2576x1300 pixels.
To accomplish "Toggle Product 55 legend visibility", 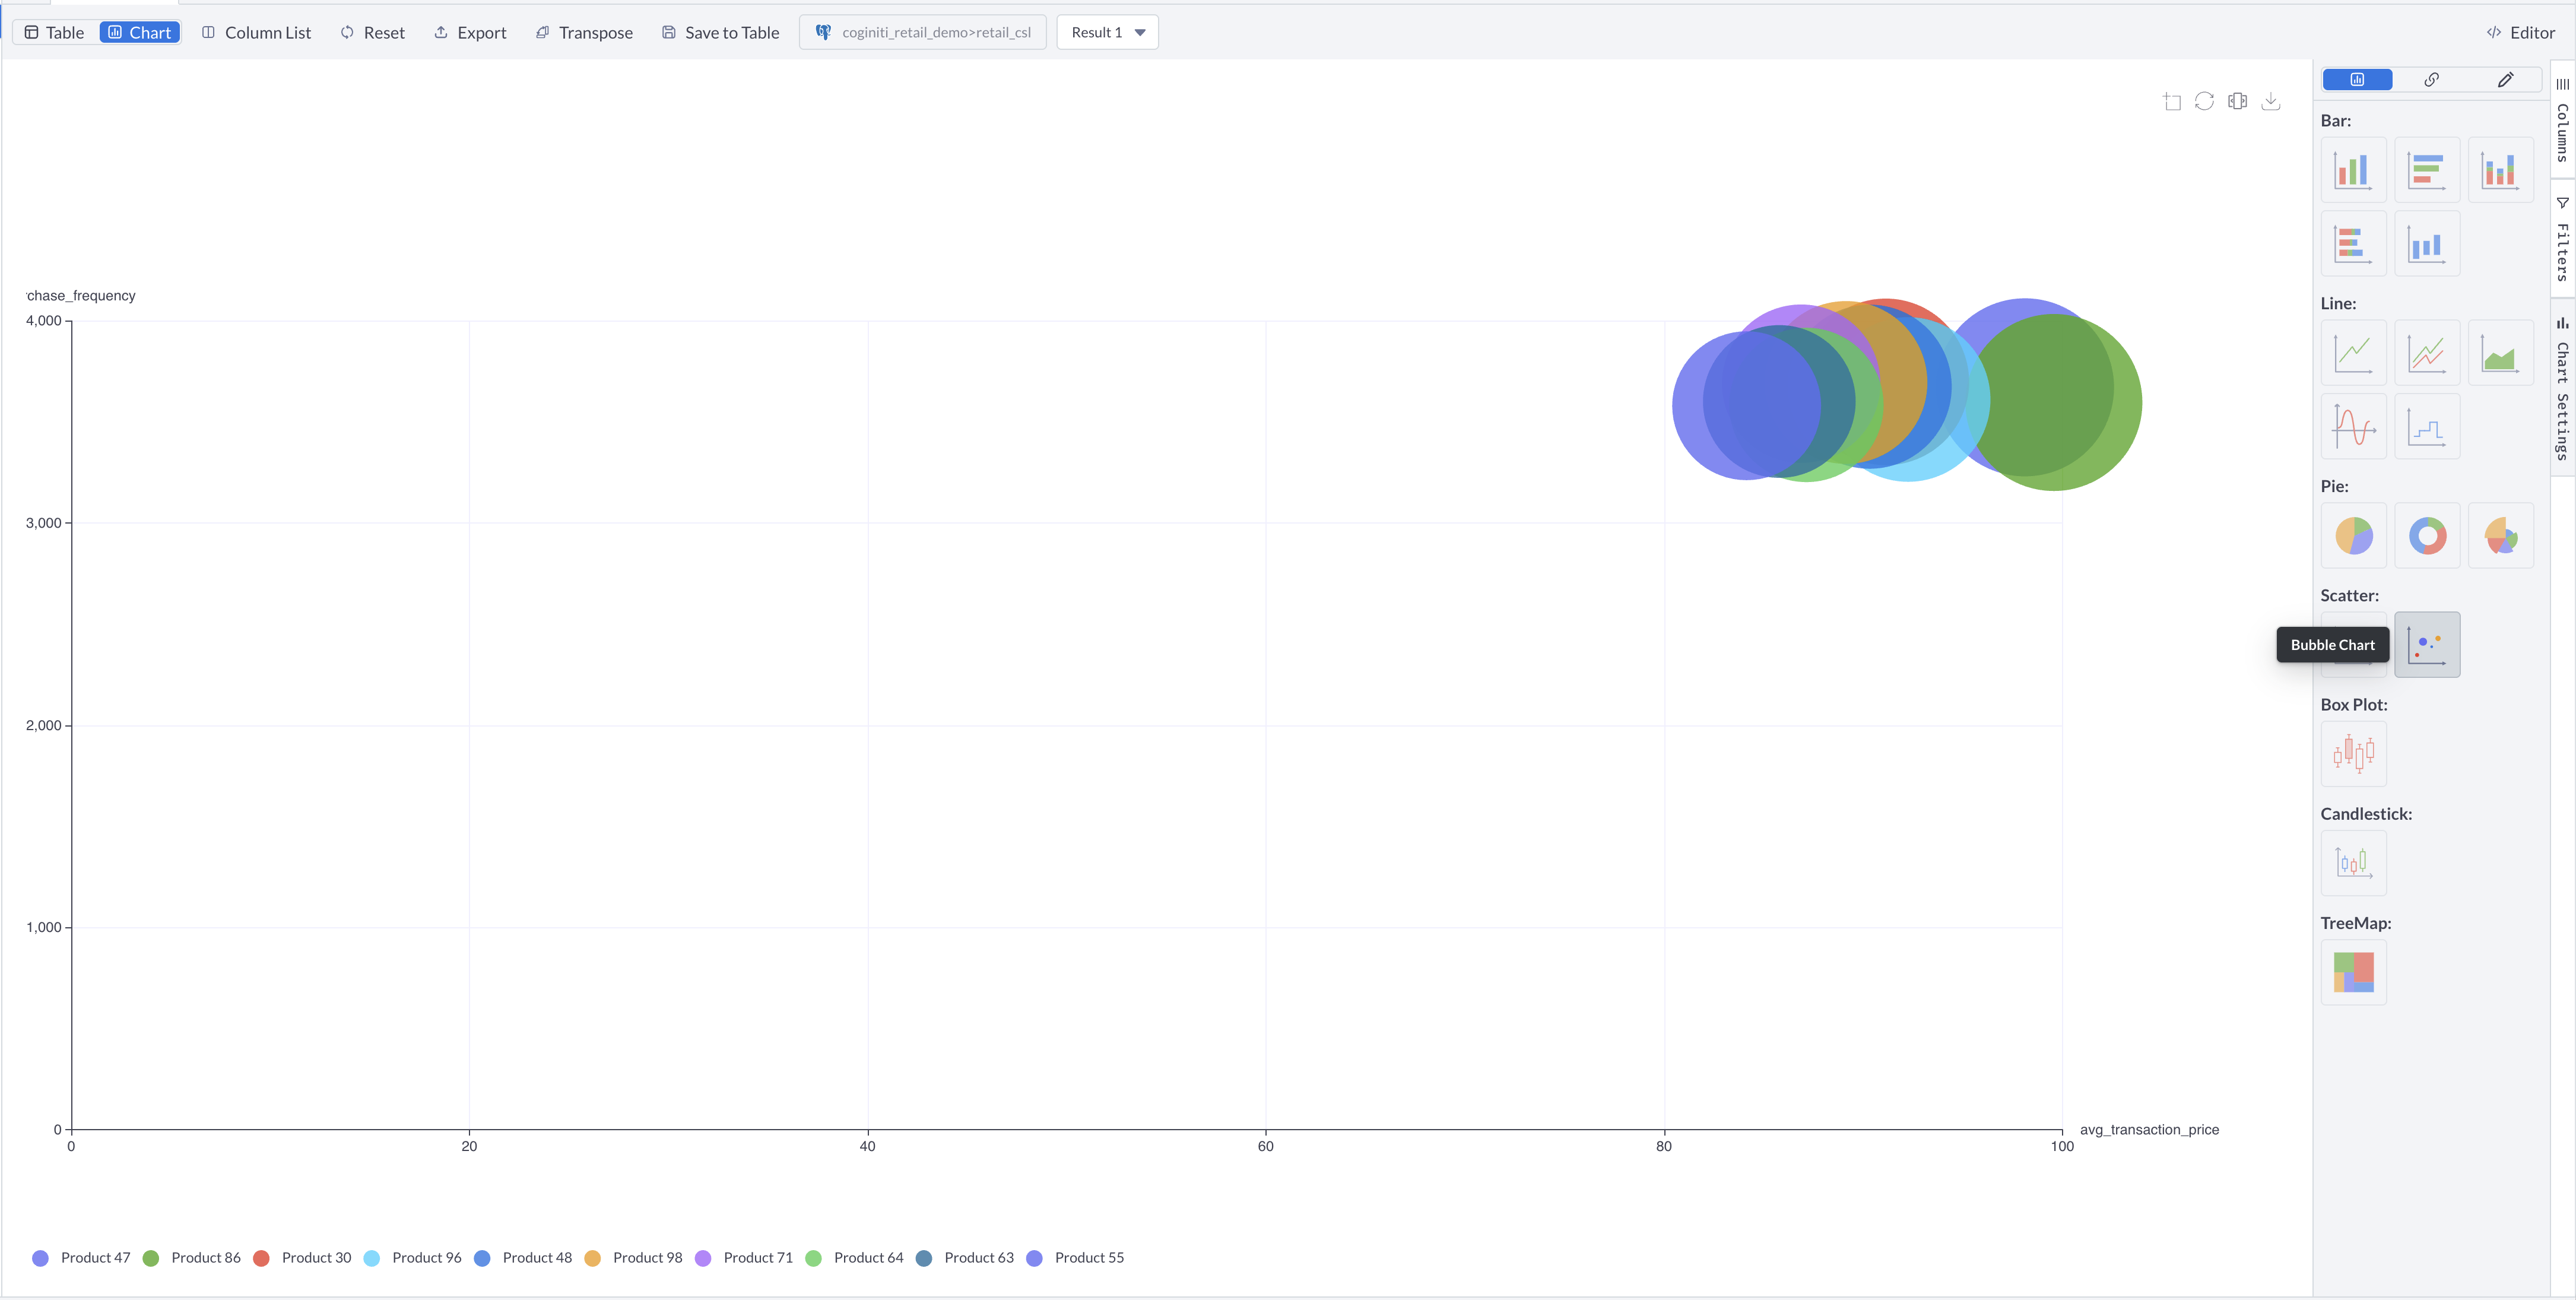I will [x=1089, y=1258].
